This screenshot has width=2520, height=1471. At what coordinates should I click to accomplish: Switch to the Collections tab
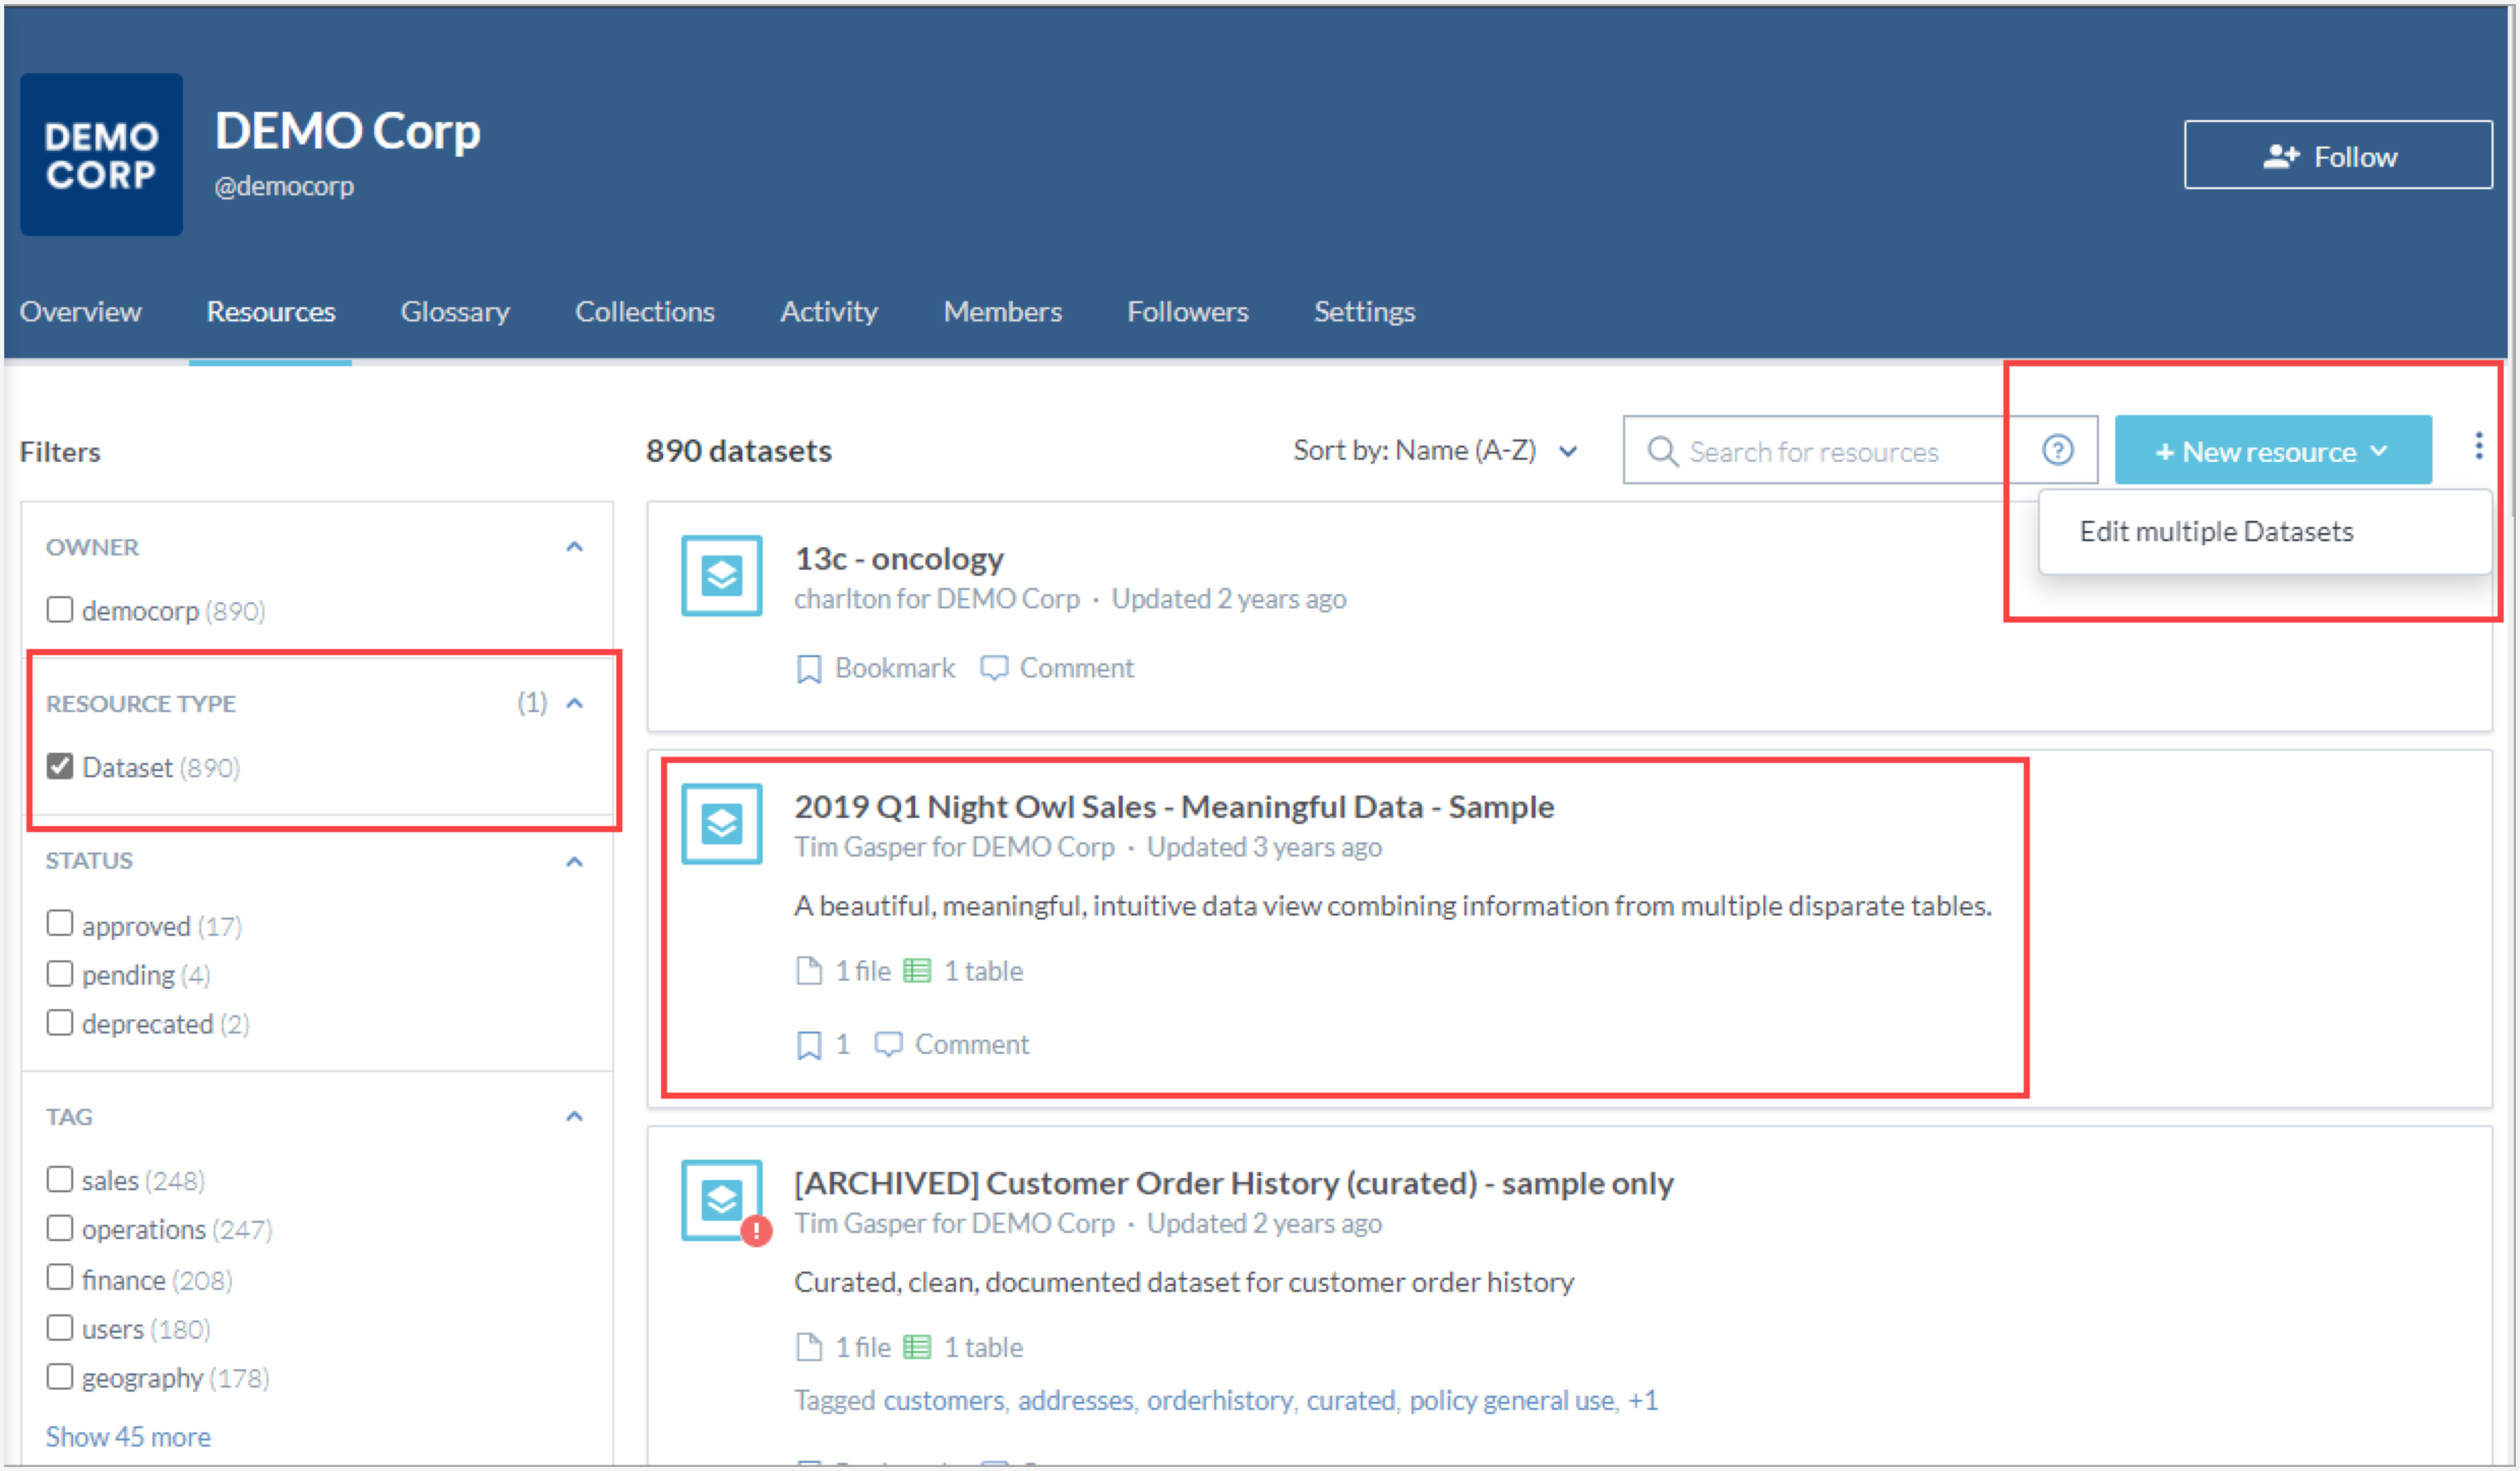(x=645, y=312)
